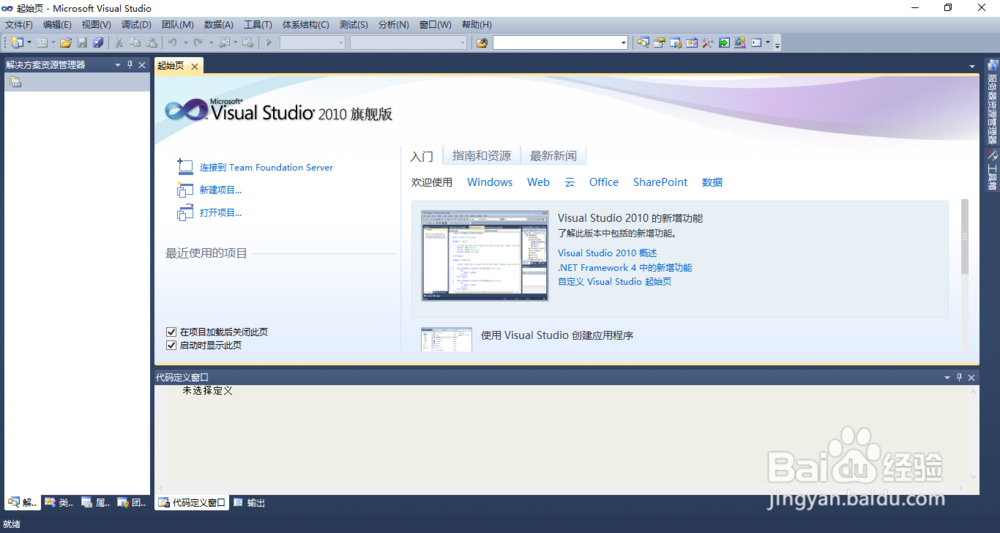Screen dimensions: 1000x533
Task: Open Code Definition Window position dropdown
Action: point(947,377)
